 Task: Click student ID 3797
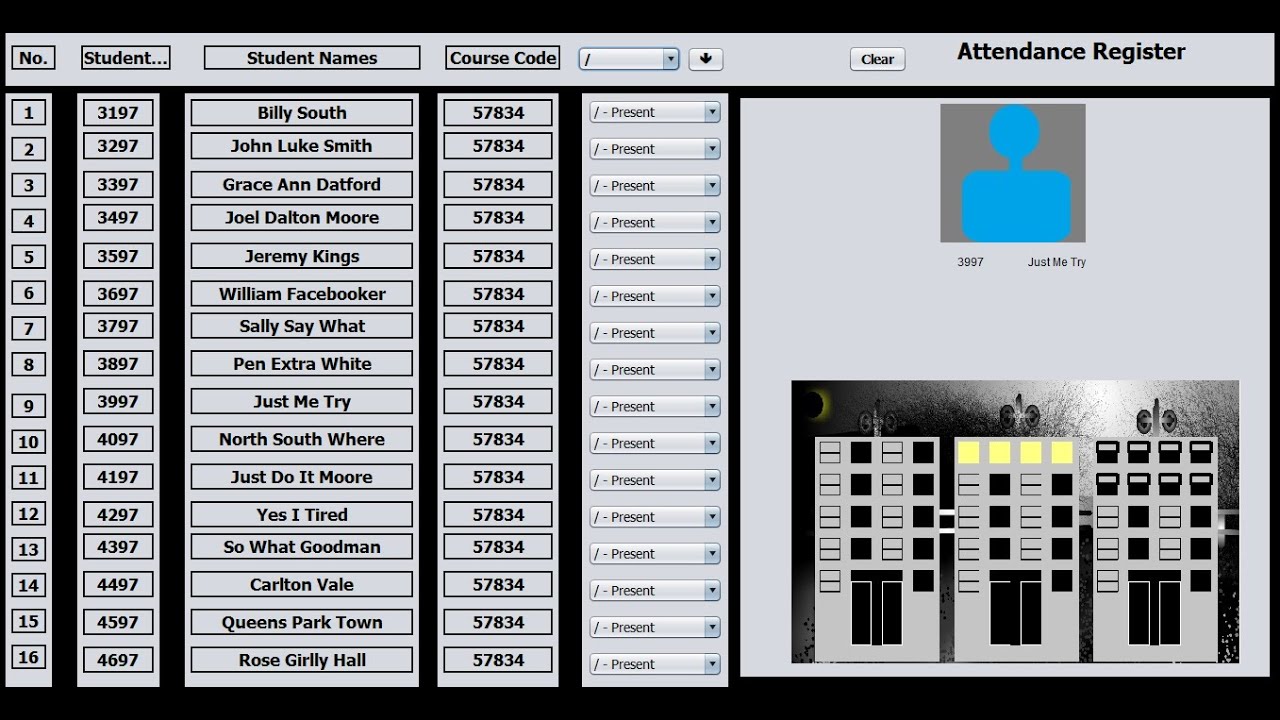click(x=117, y=326)
